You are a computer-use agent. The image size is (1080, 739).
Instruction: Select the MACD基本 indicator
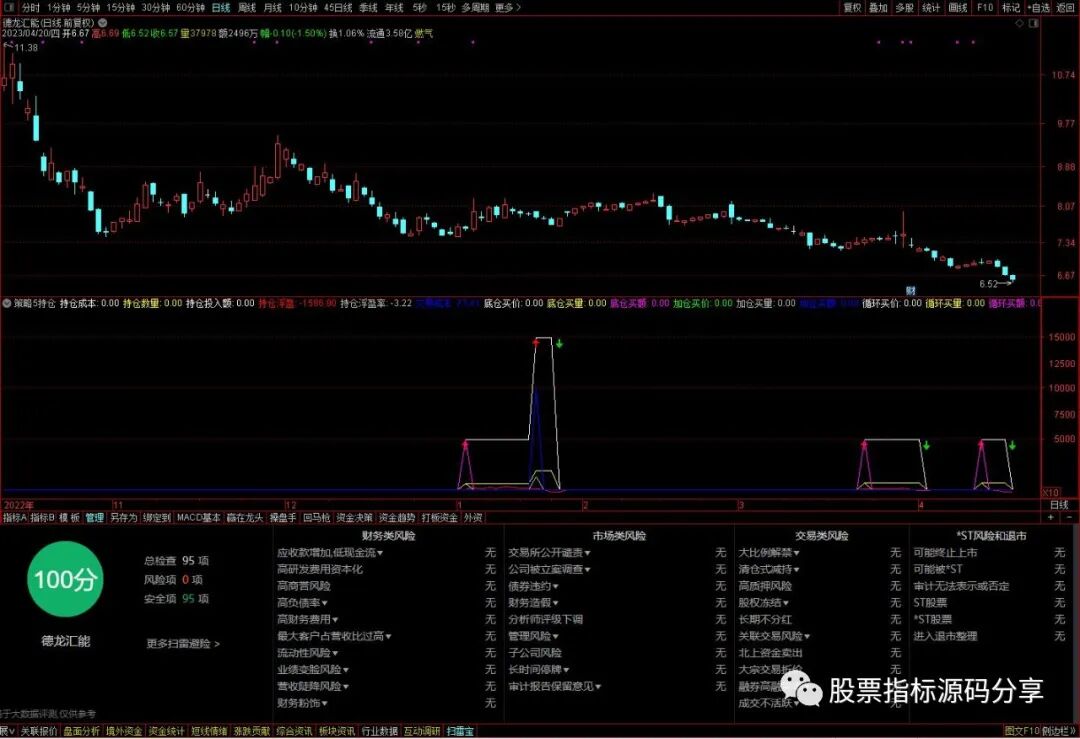(199, 517)
